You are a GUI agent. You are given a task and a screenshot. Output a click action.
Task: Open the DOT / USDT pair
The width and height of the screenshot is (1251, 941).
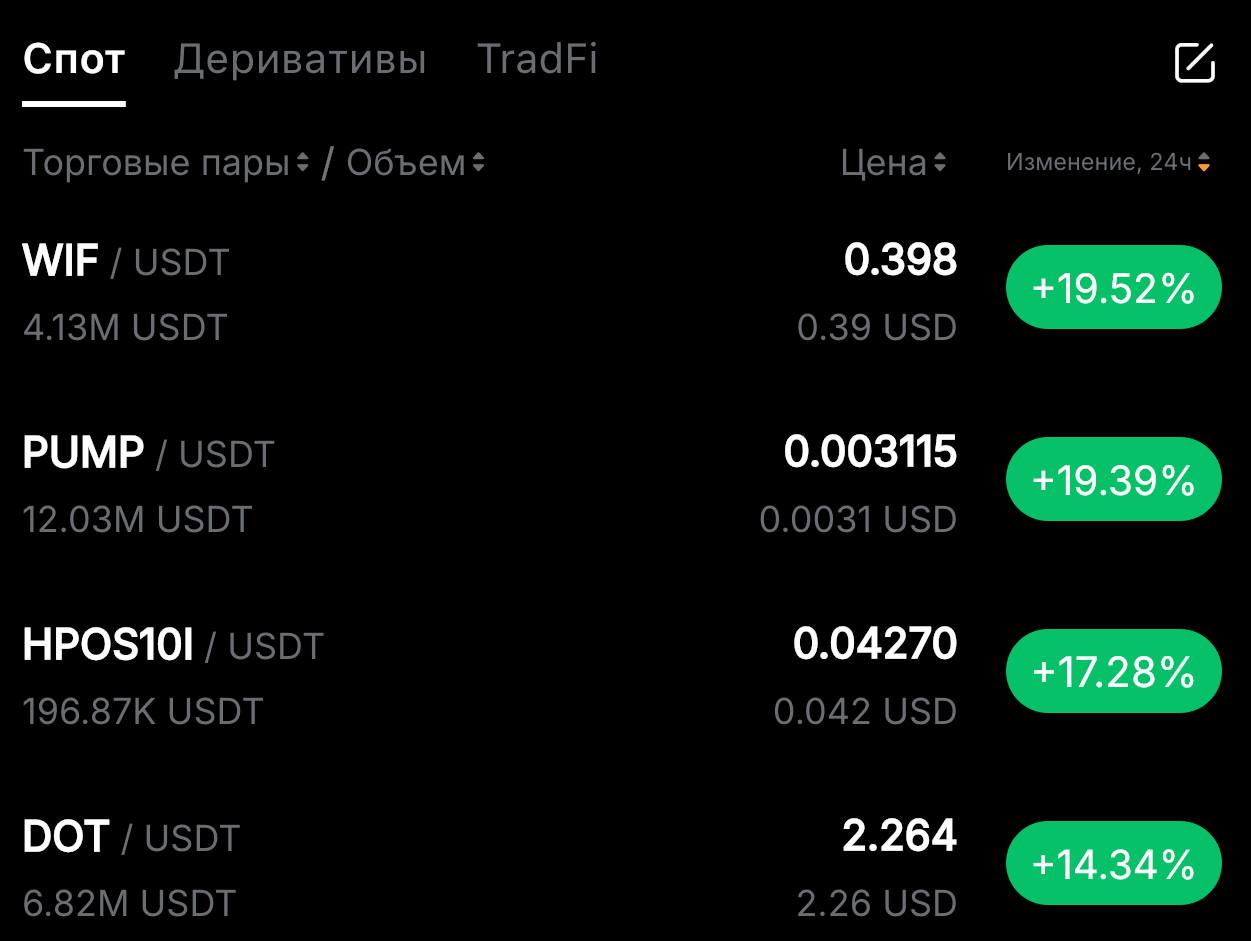(131, 838)
